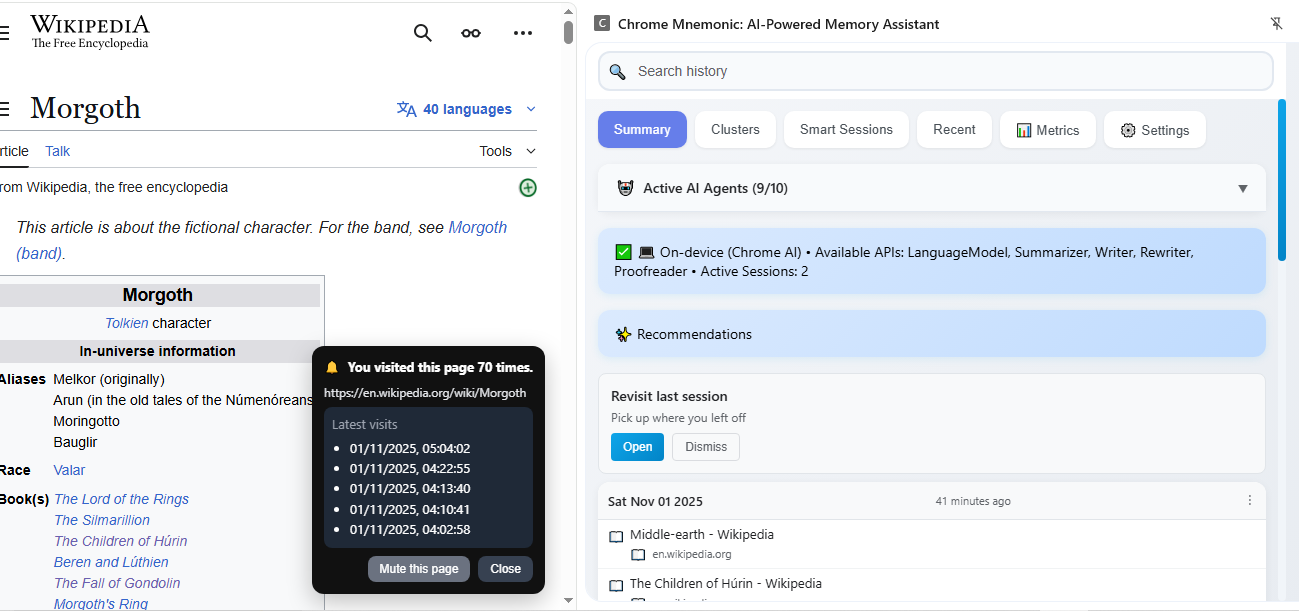Open the Sat Nov 01 session options menu
This screenshot has height=611, width=1299.
point(1250,501)
